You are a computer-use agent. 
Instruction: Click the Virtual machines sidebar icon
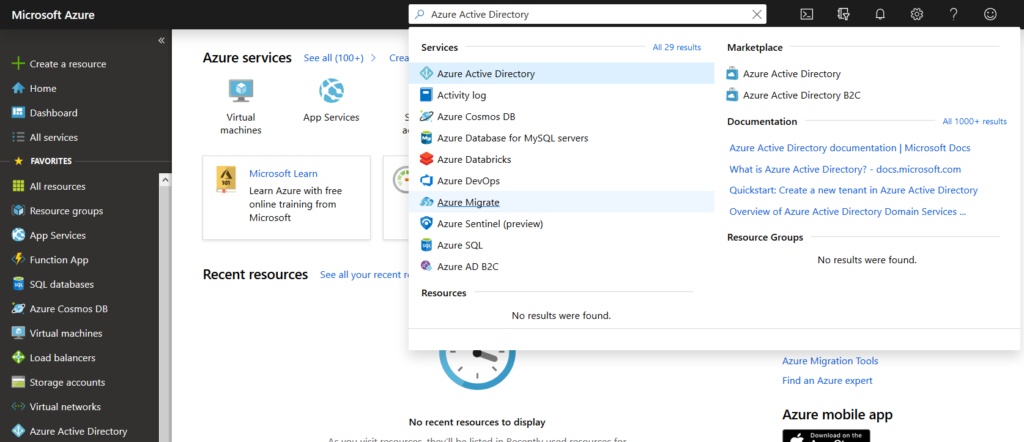point(18,333)
